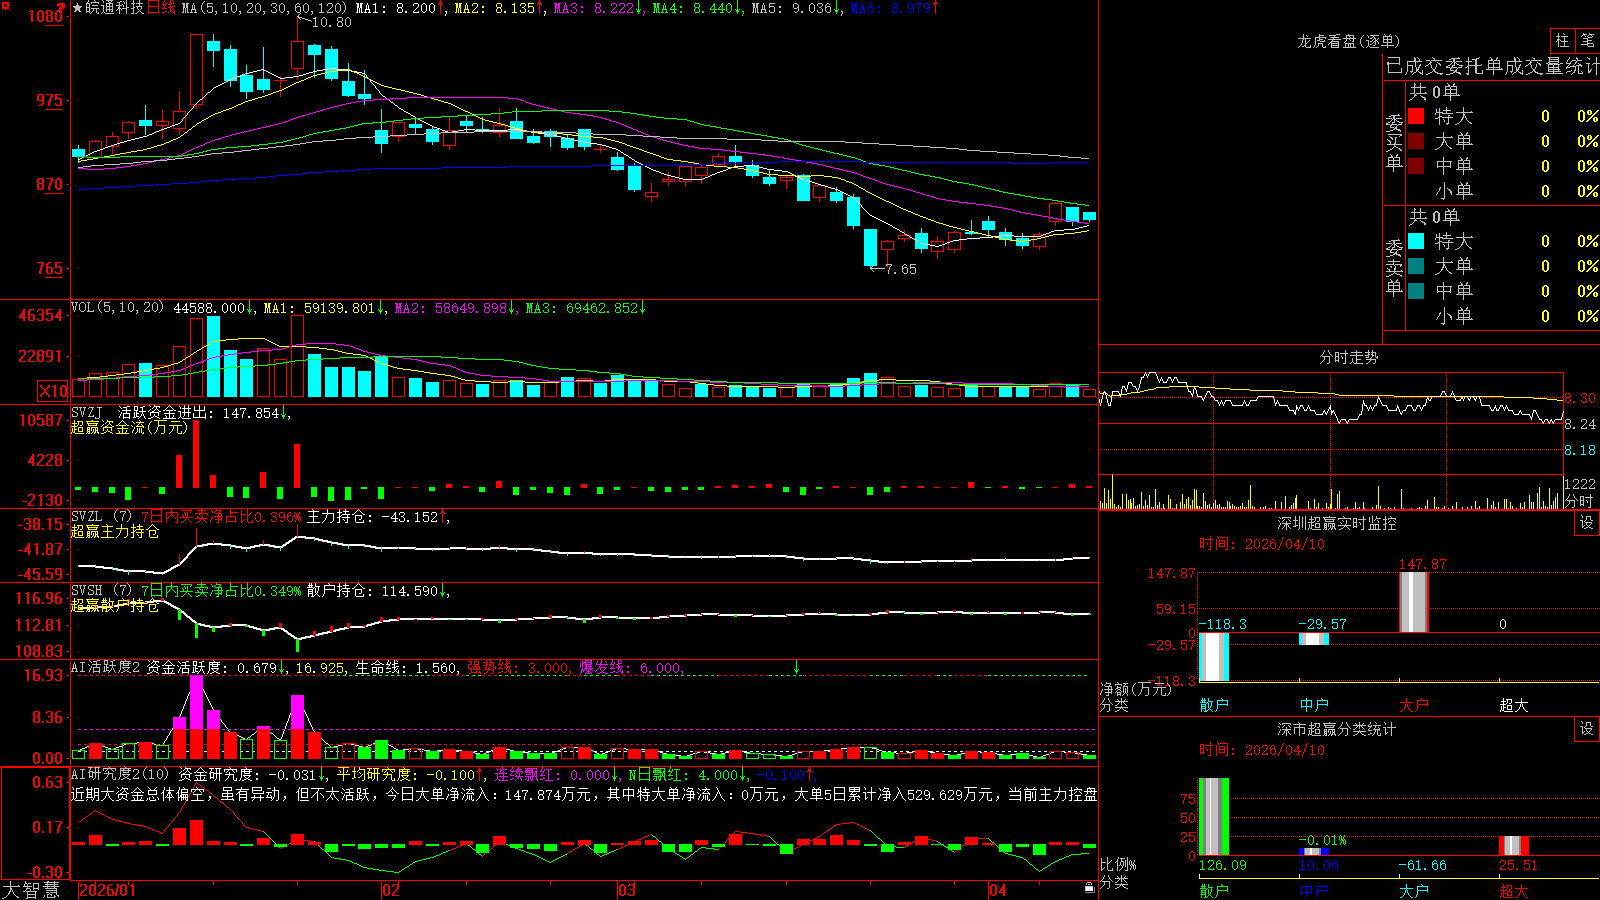
Task: Click the 超赢散户持仓 label
Action: [115, 605]
